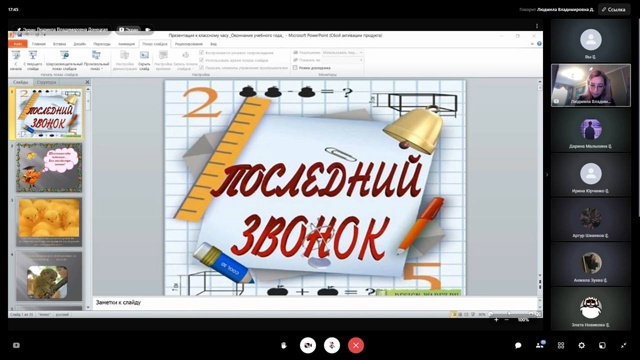Adjust the PowerPoint zoom slider

tap(510, 314)
